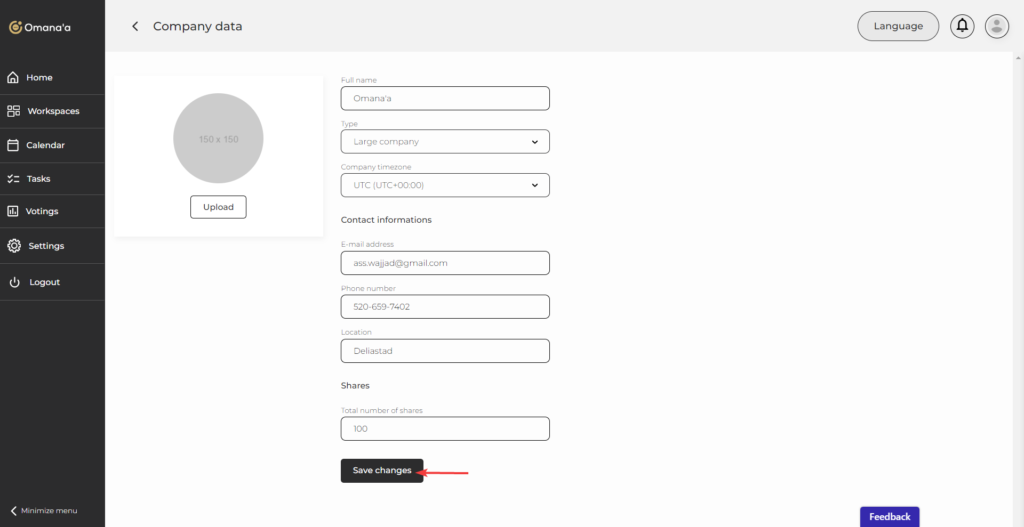Image resolution: width=1024 pixels, height=527 pixels.
Task: Click the Votings chart icon
Action: (13, 212)
